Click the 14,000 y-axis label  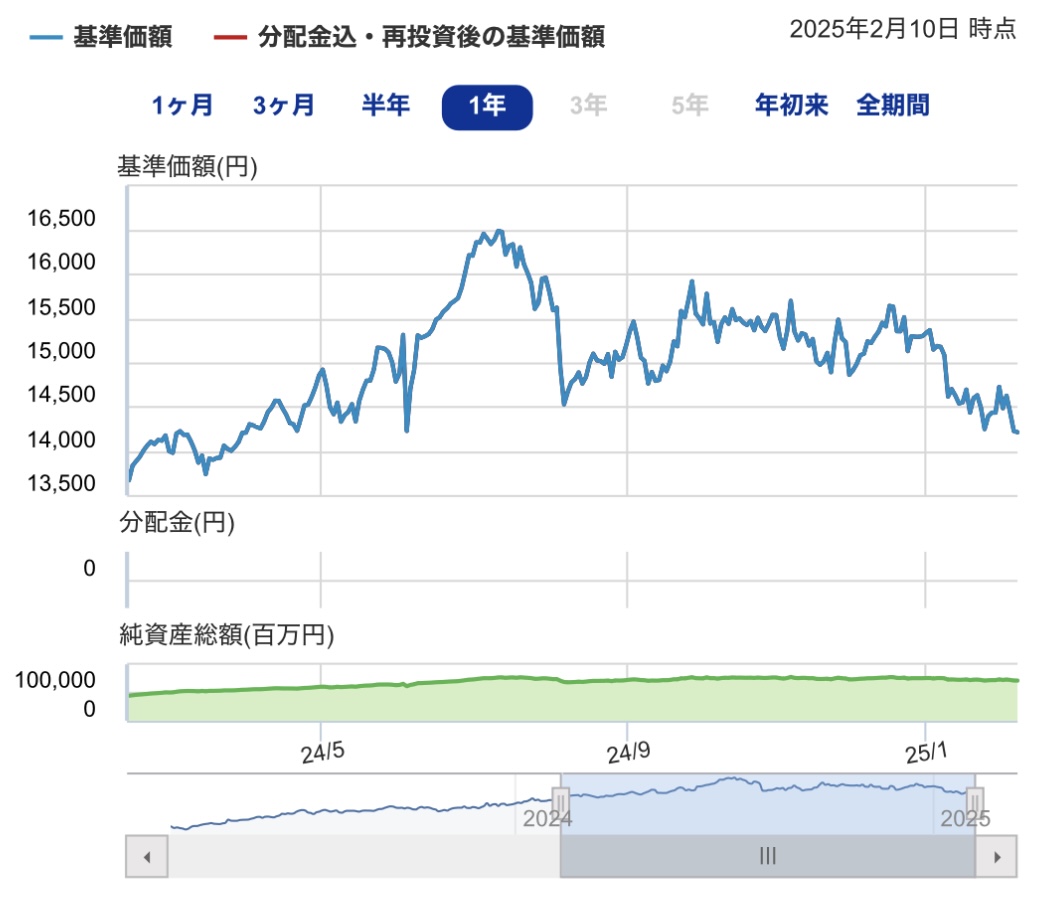pos(61,440)
